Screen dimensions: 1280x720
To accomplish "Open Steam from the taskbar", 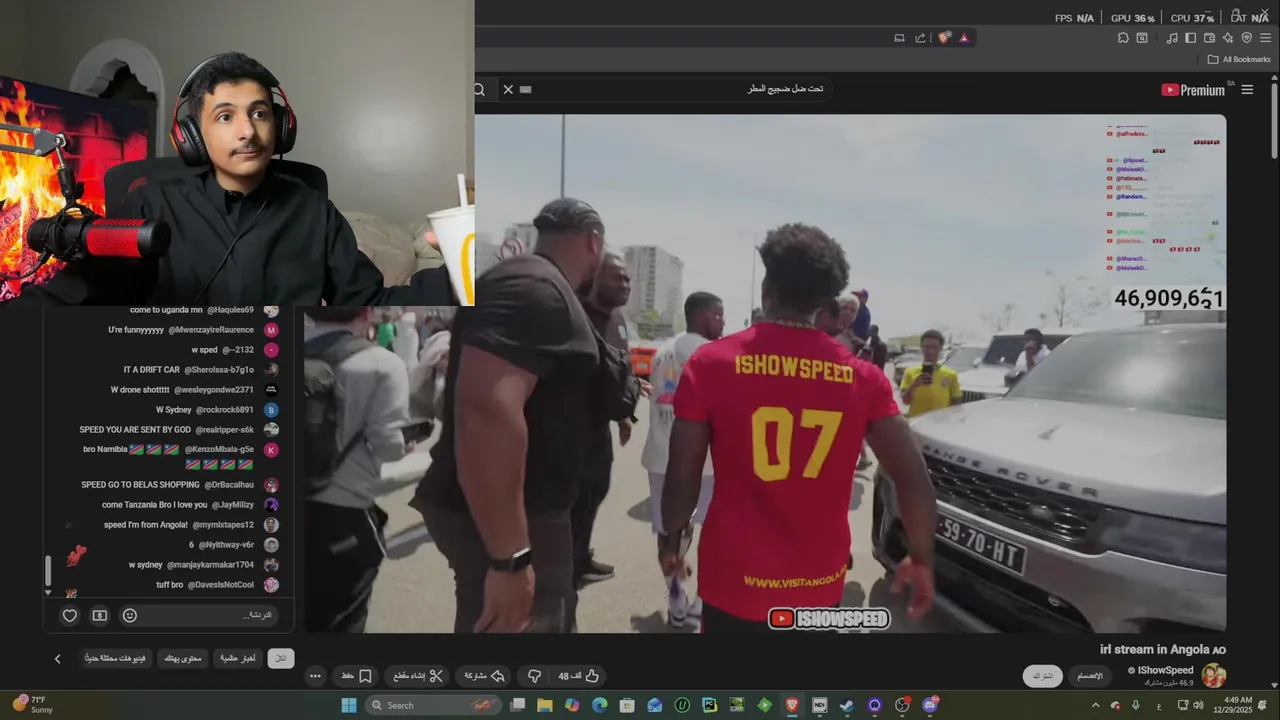I will click(x=847, y=705).
